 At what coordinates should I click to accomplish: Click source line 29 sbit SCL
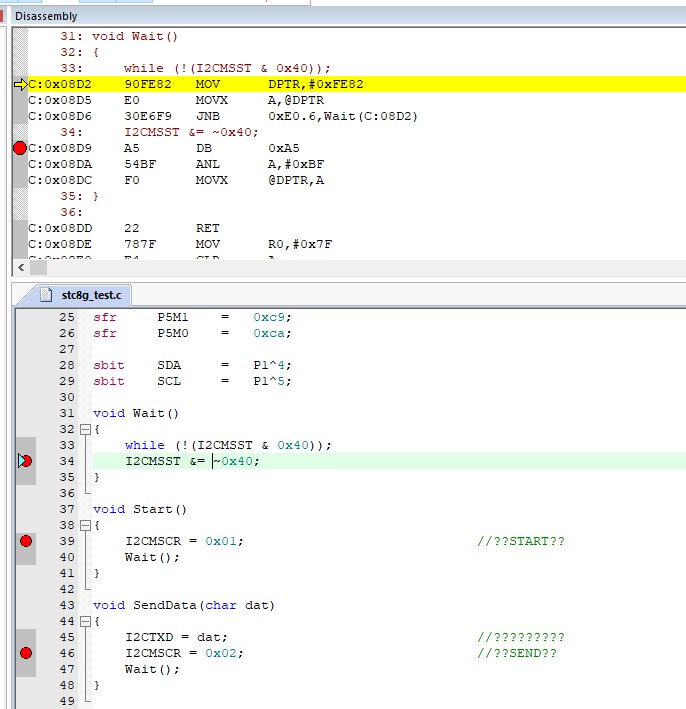(x=192, y=381)
